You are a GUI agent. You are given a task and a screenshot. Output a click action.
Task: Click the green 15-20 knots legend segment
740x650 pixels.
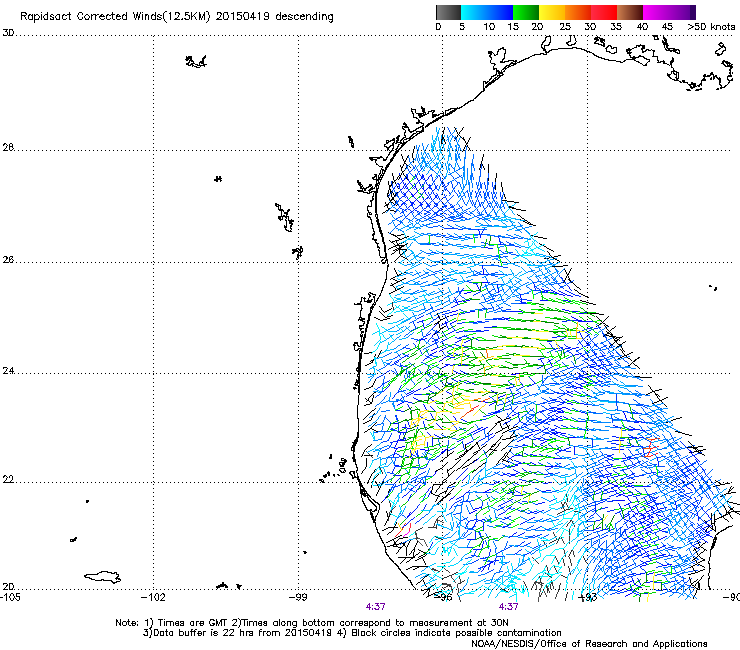click(x=526, y=12)
